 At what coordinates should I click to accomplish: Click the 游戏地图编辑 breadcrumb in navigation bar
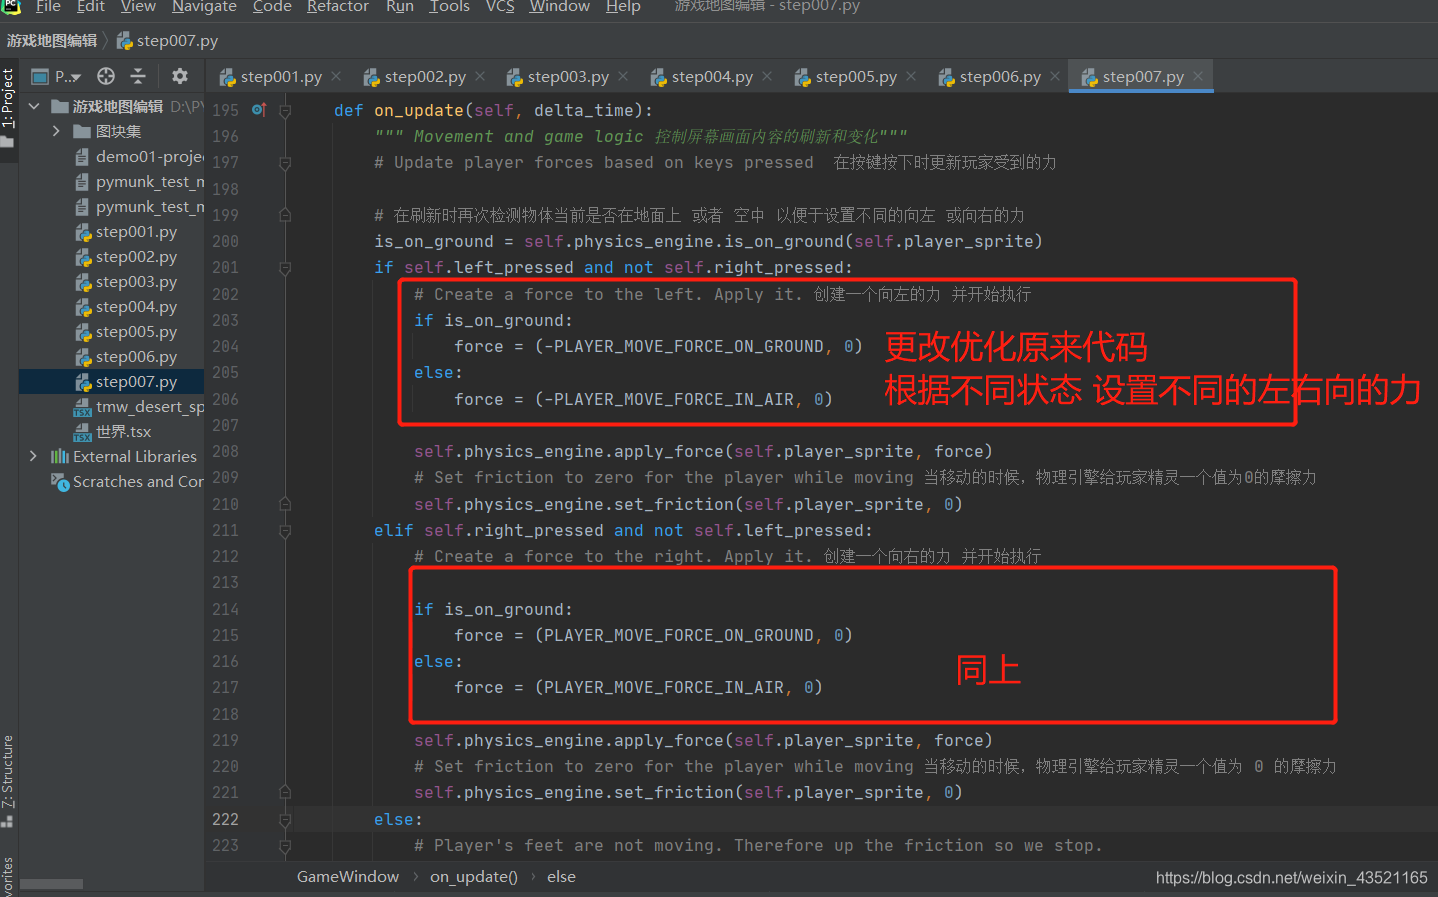(52, 41)
